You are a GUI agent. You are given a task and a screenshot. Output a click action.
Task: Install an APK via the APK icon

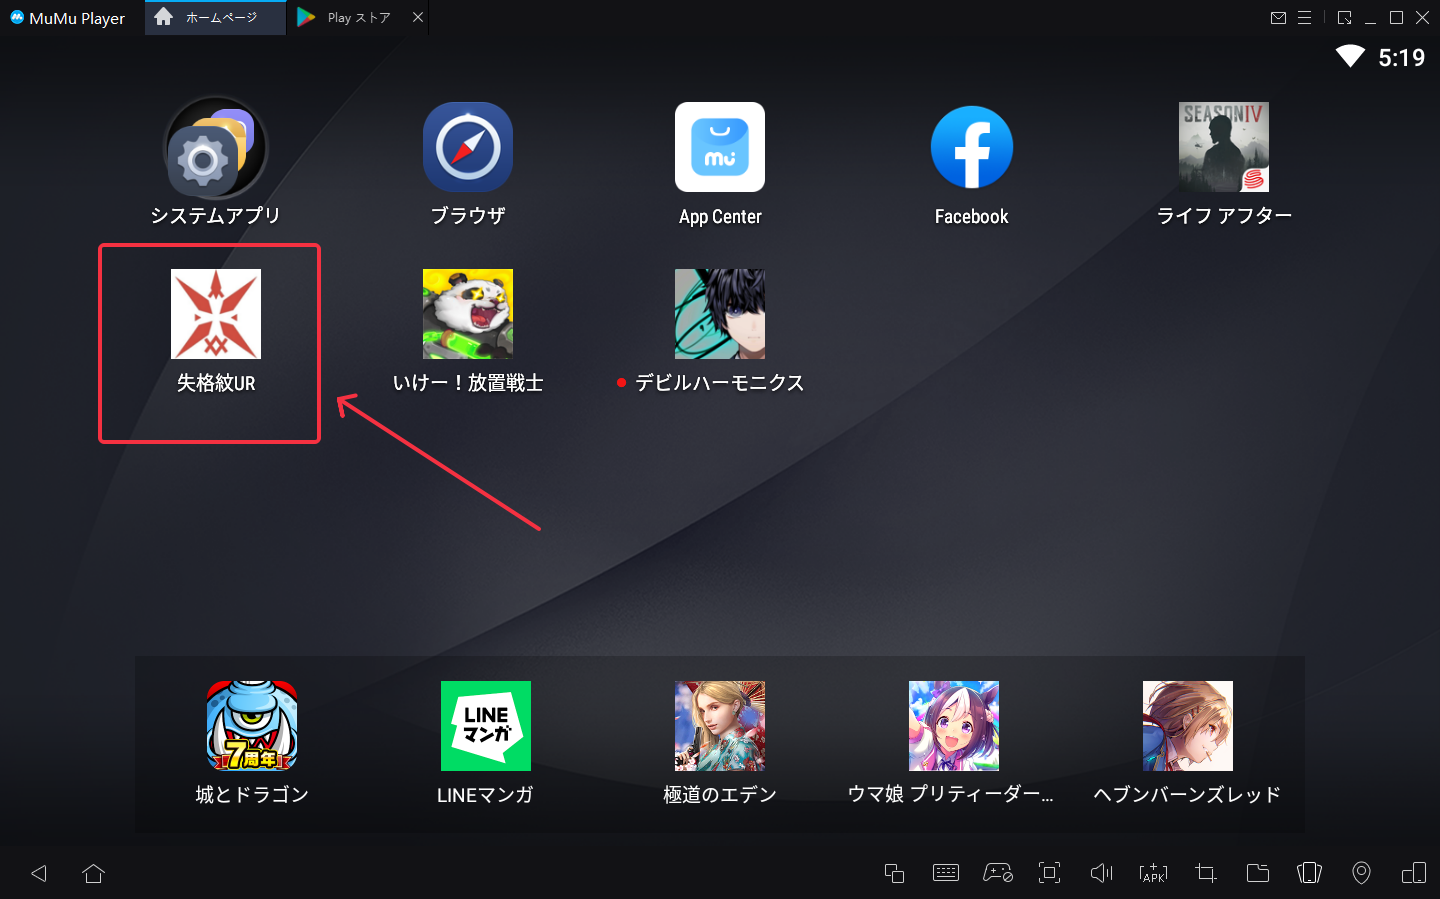pos(1153,873)
